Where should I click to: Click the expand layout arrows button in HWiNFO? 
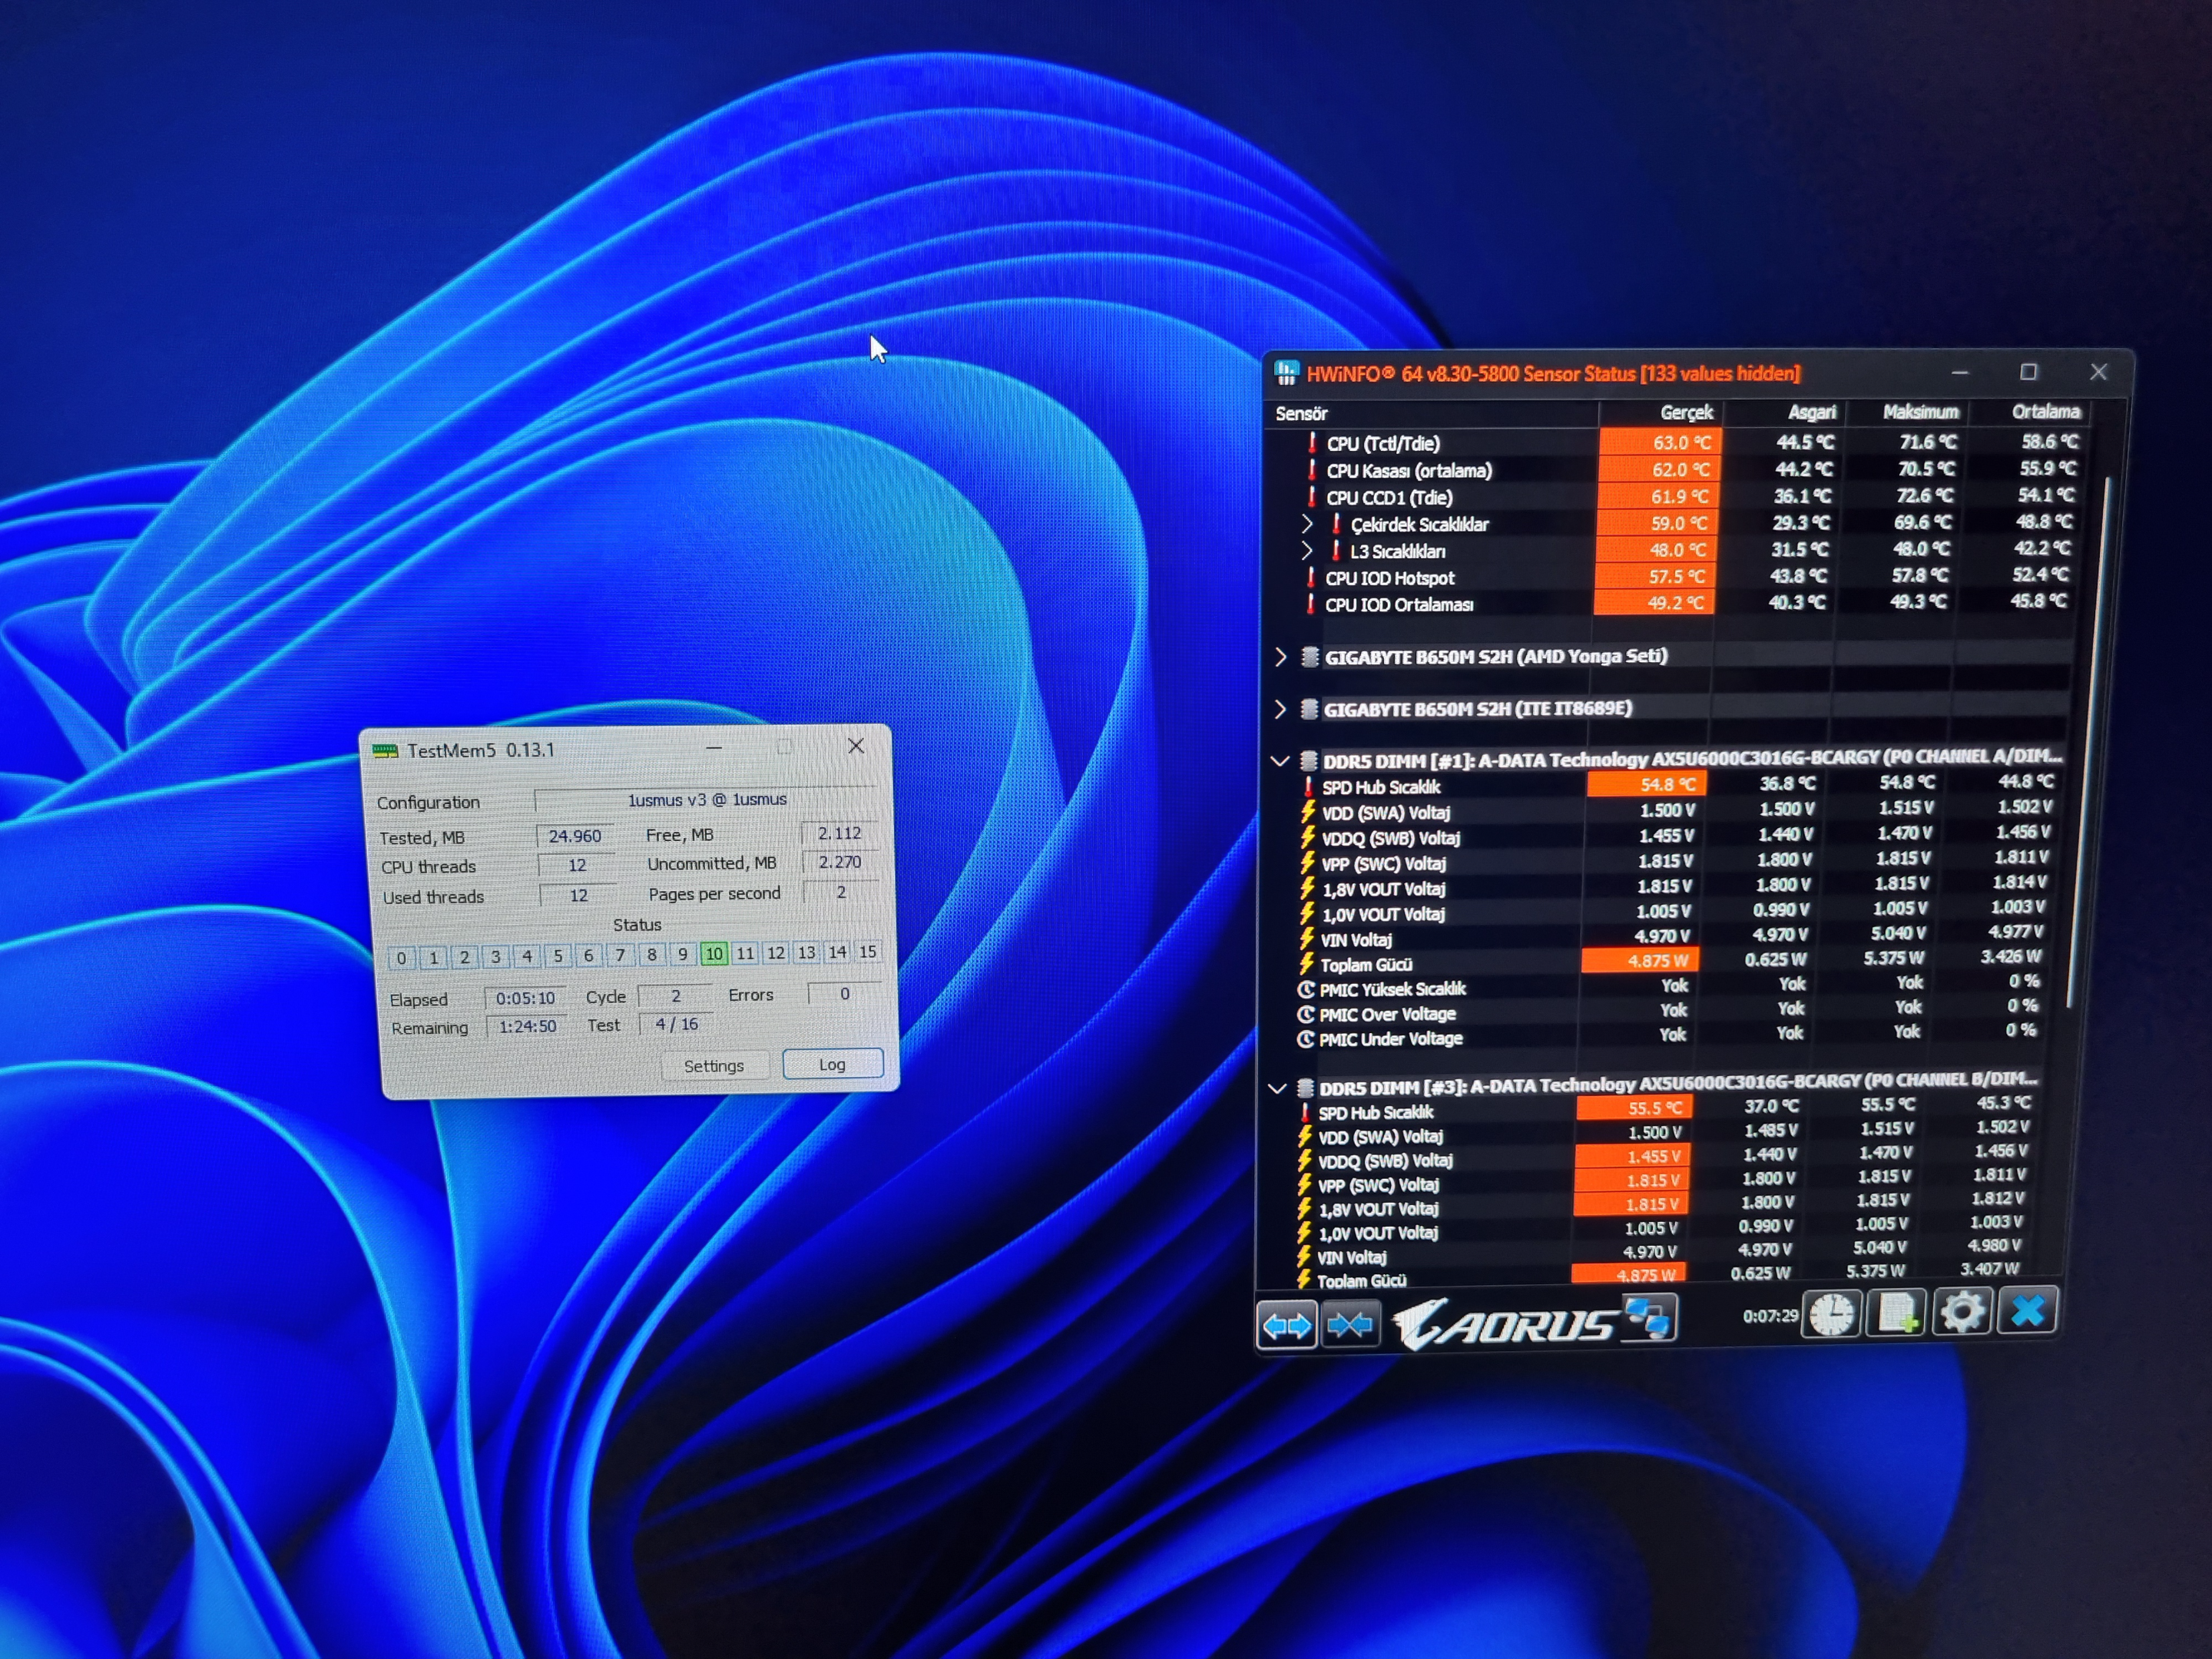tap(1286, 1324)
